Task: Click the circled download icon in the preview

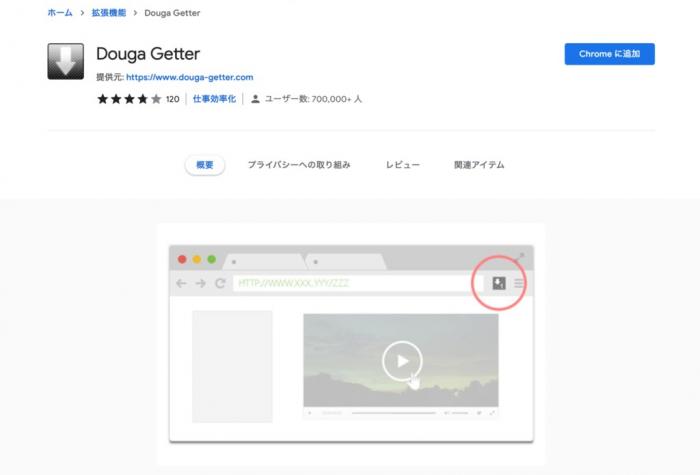Action: (499, 283)
